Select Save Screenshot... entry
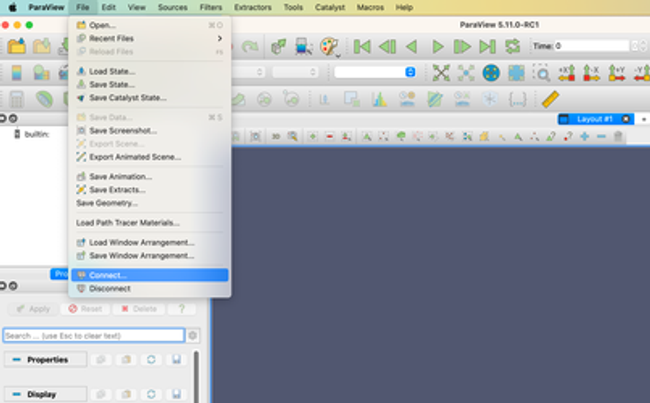The image size is (650, 403). tap(149, 131)
